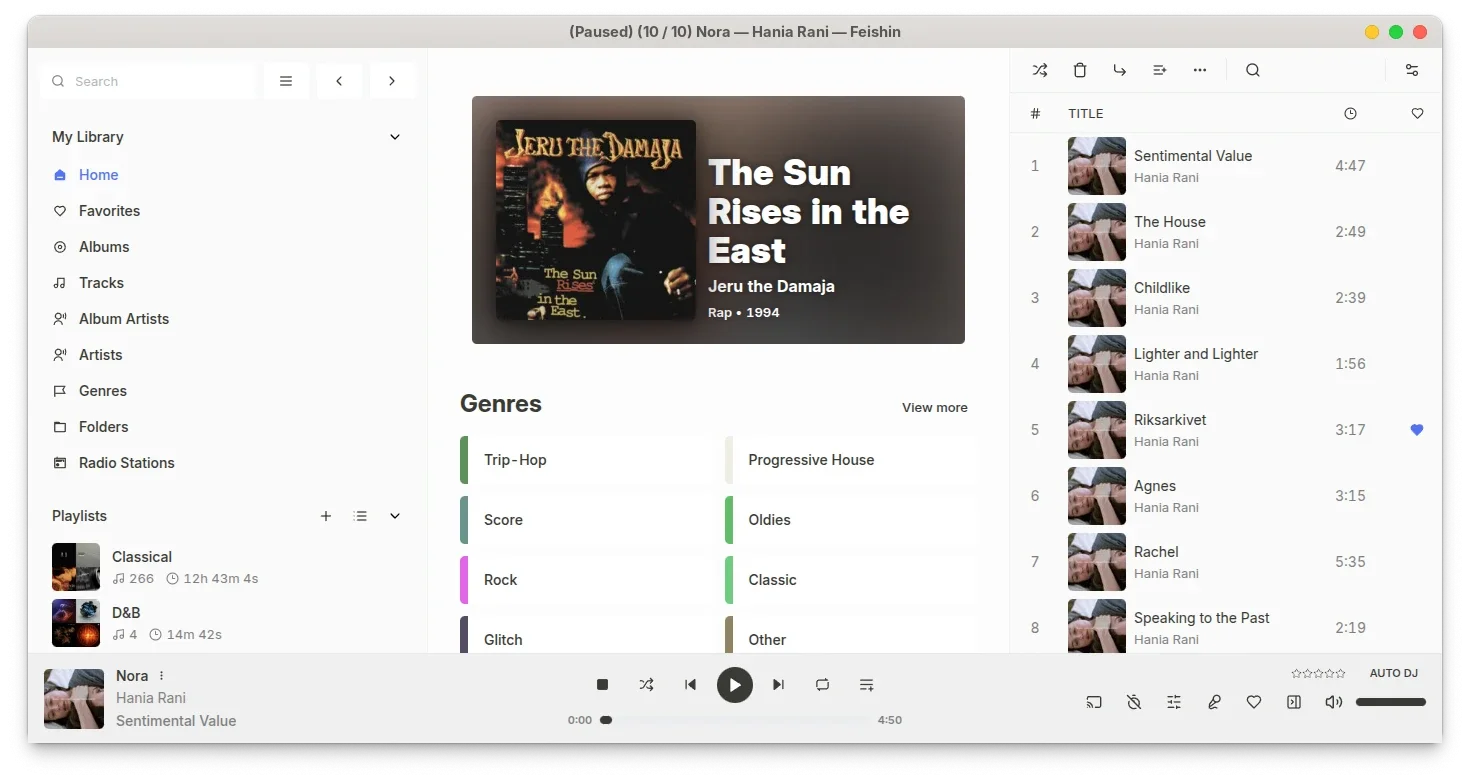
Task: Click the add-to-playlist icon in queue toolbar
Action: point(1160,70)
